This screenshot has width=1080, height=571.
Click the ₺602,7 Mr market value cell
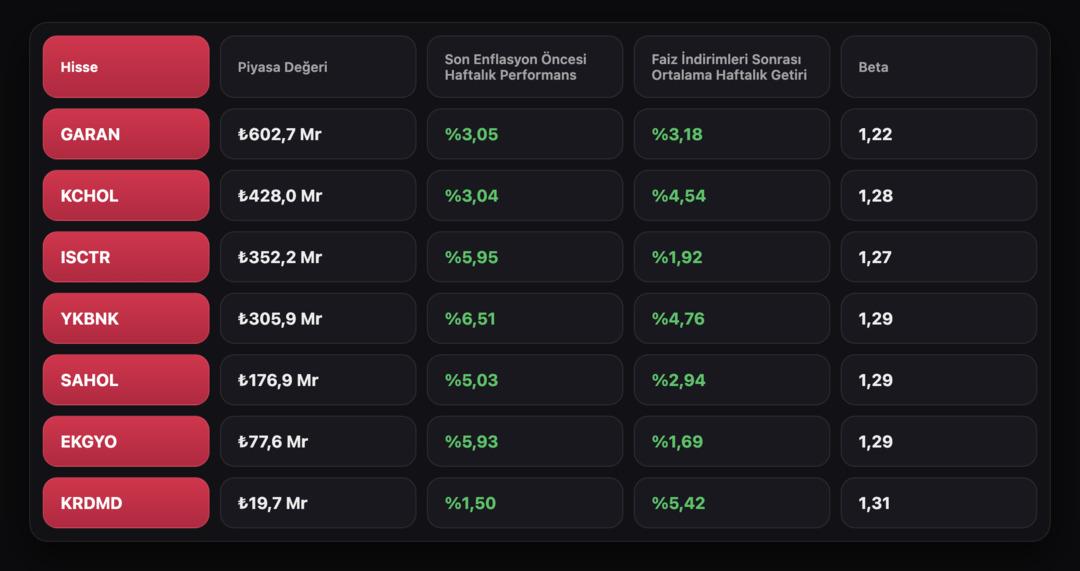point(318,134)
